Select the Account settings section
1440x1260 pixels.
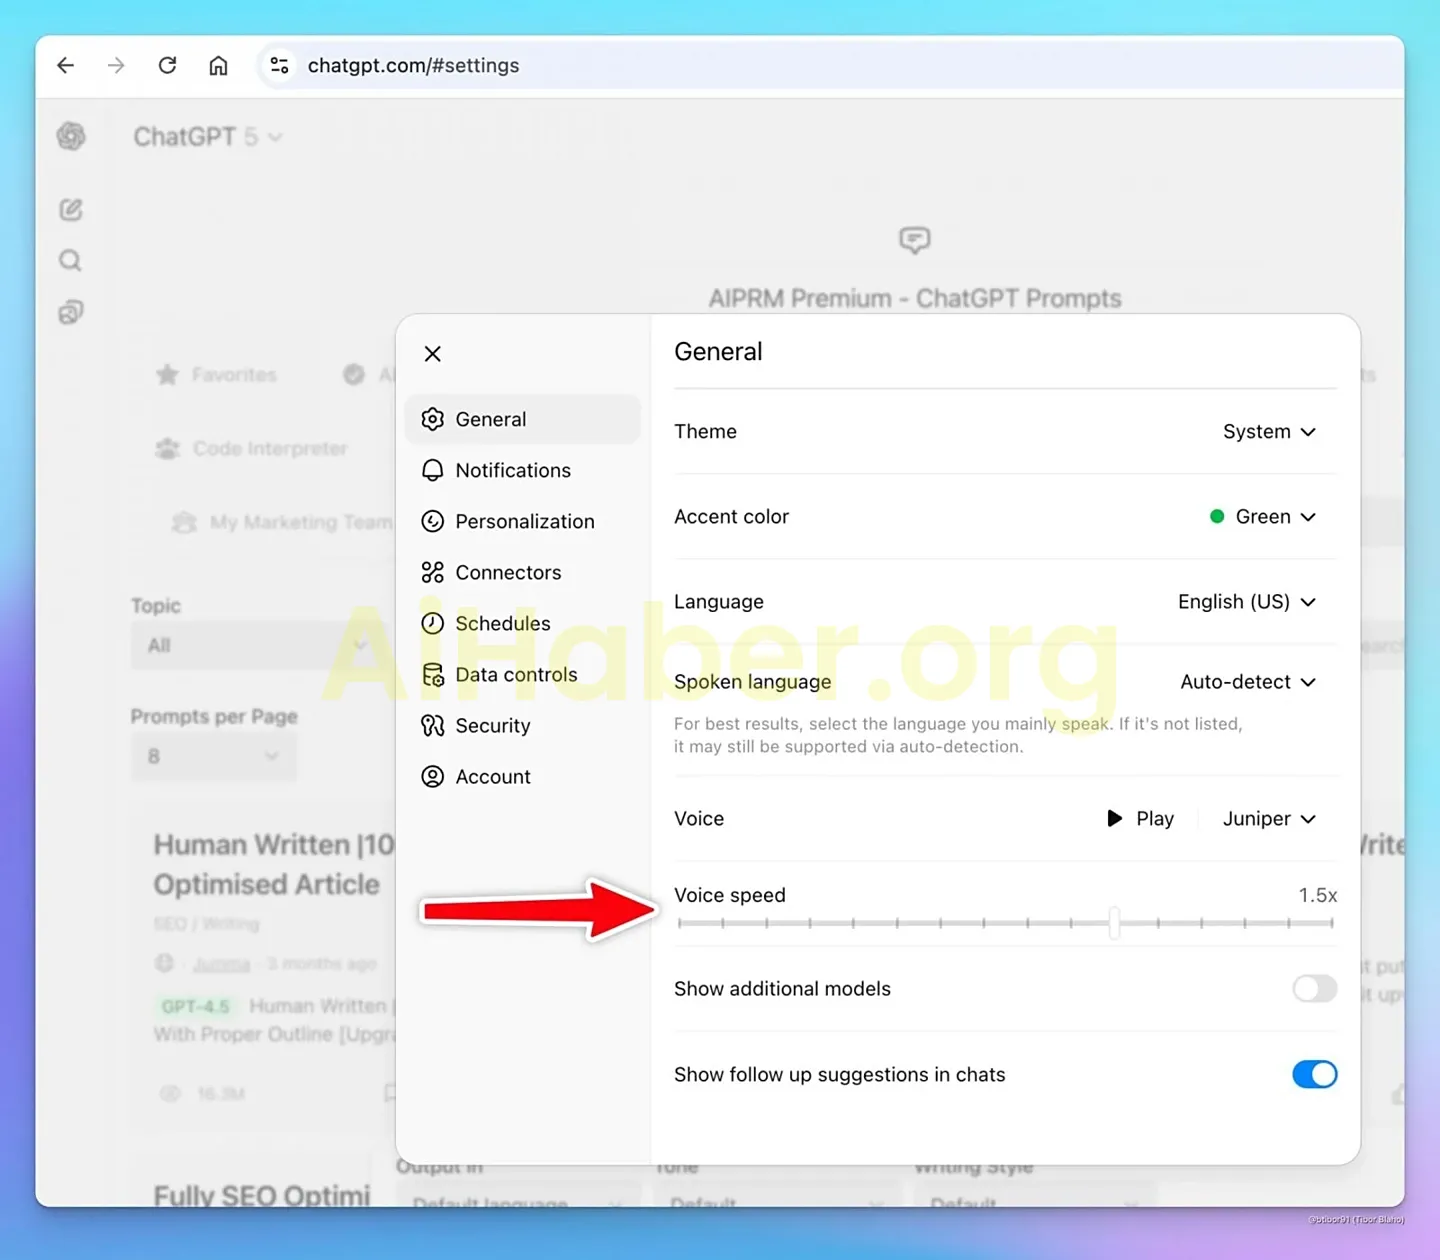tap(493, 776)
